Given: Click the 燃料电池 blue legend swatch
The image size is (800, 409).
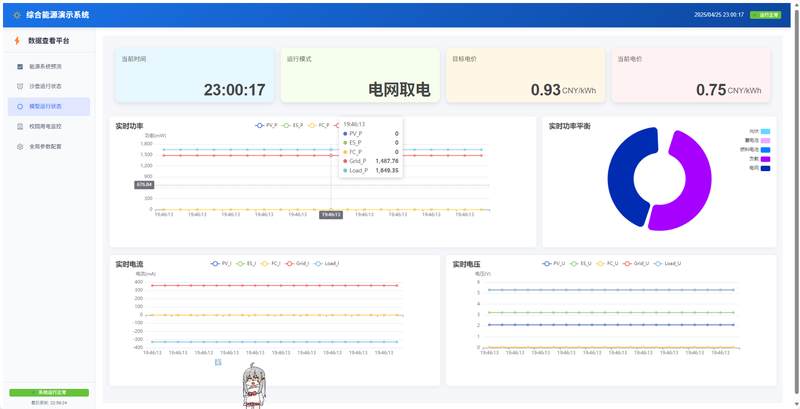Looking at the screenshot, I should [765, 150].
